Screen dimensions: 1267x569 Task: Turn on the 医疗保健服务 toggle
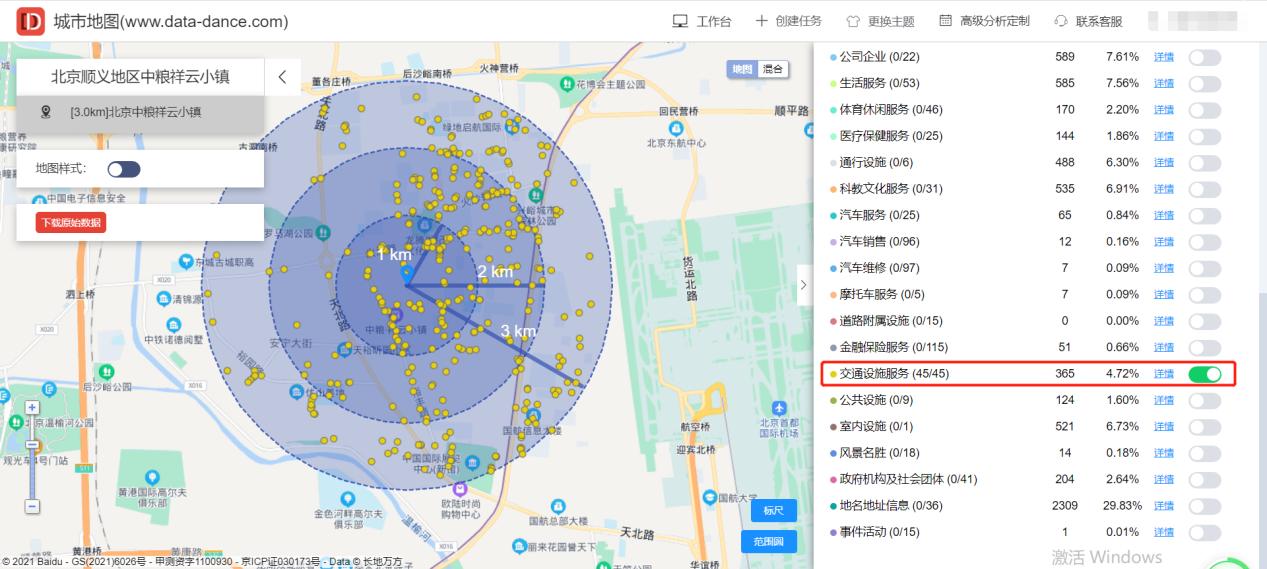pos(1204,136)
